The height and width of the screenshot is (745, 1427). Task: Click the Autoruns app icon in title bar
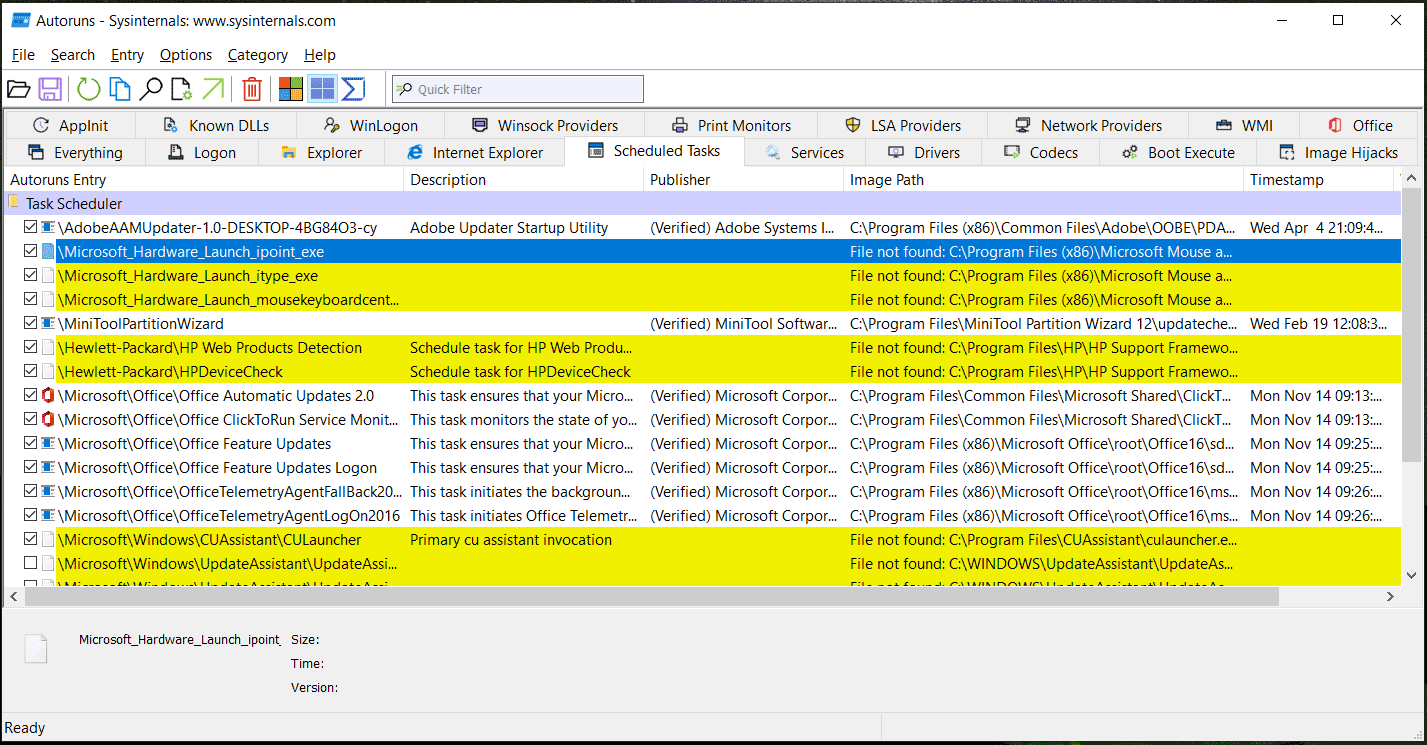pos(20,20)
